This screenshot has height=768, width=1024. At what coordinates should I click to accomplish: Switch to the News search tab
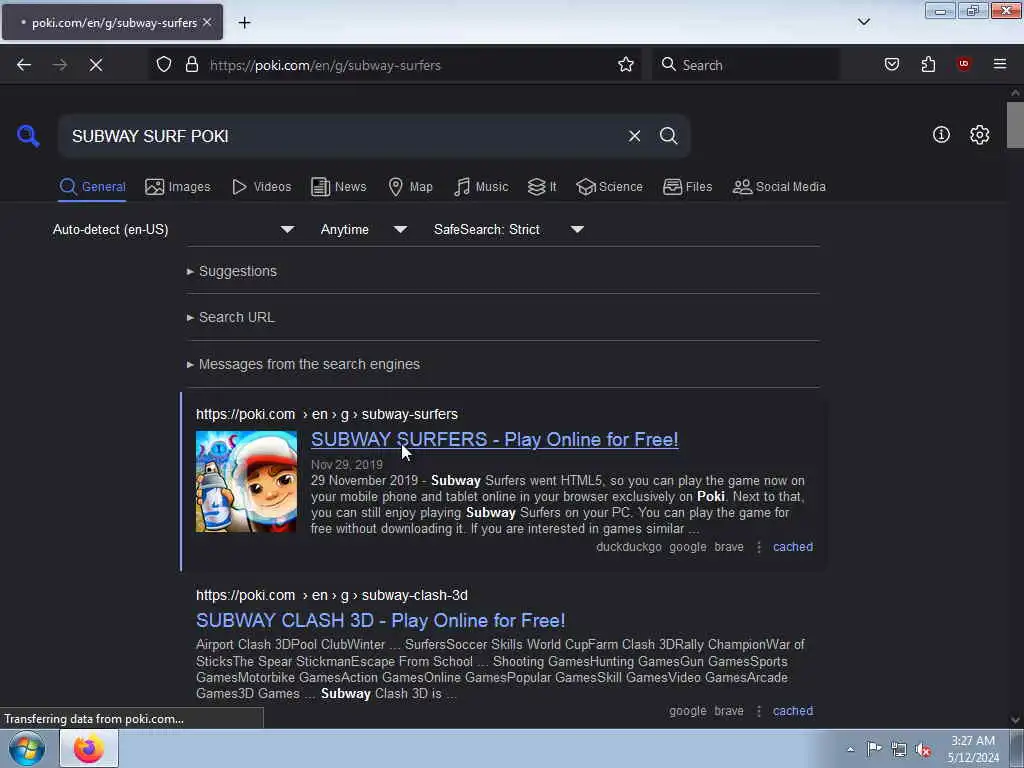pos(338,187)
